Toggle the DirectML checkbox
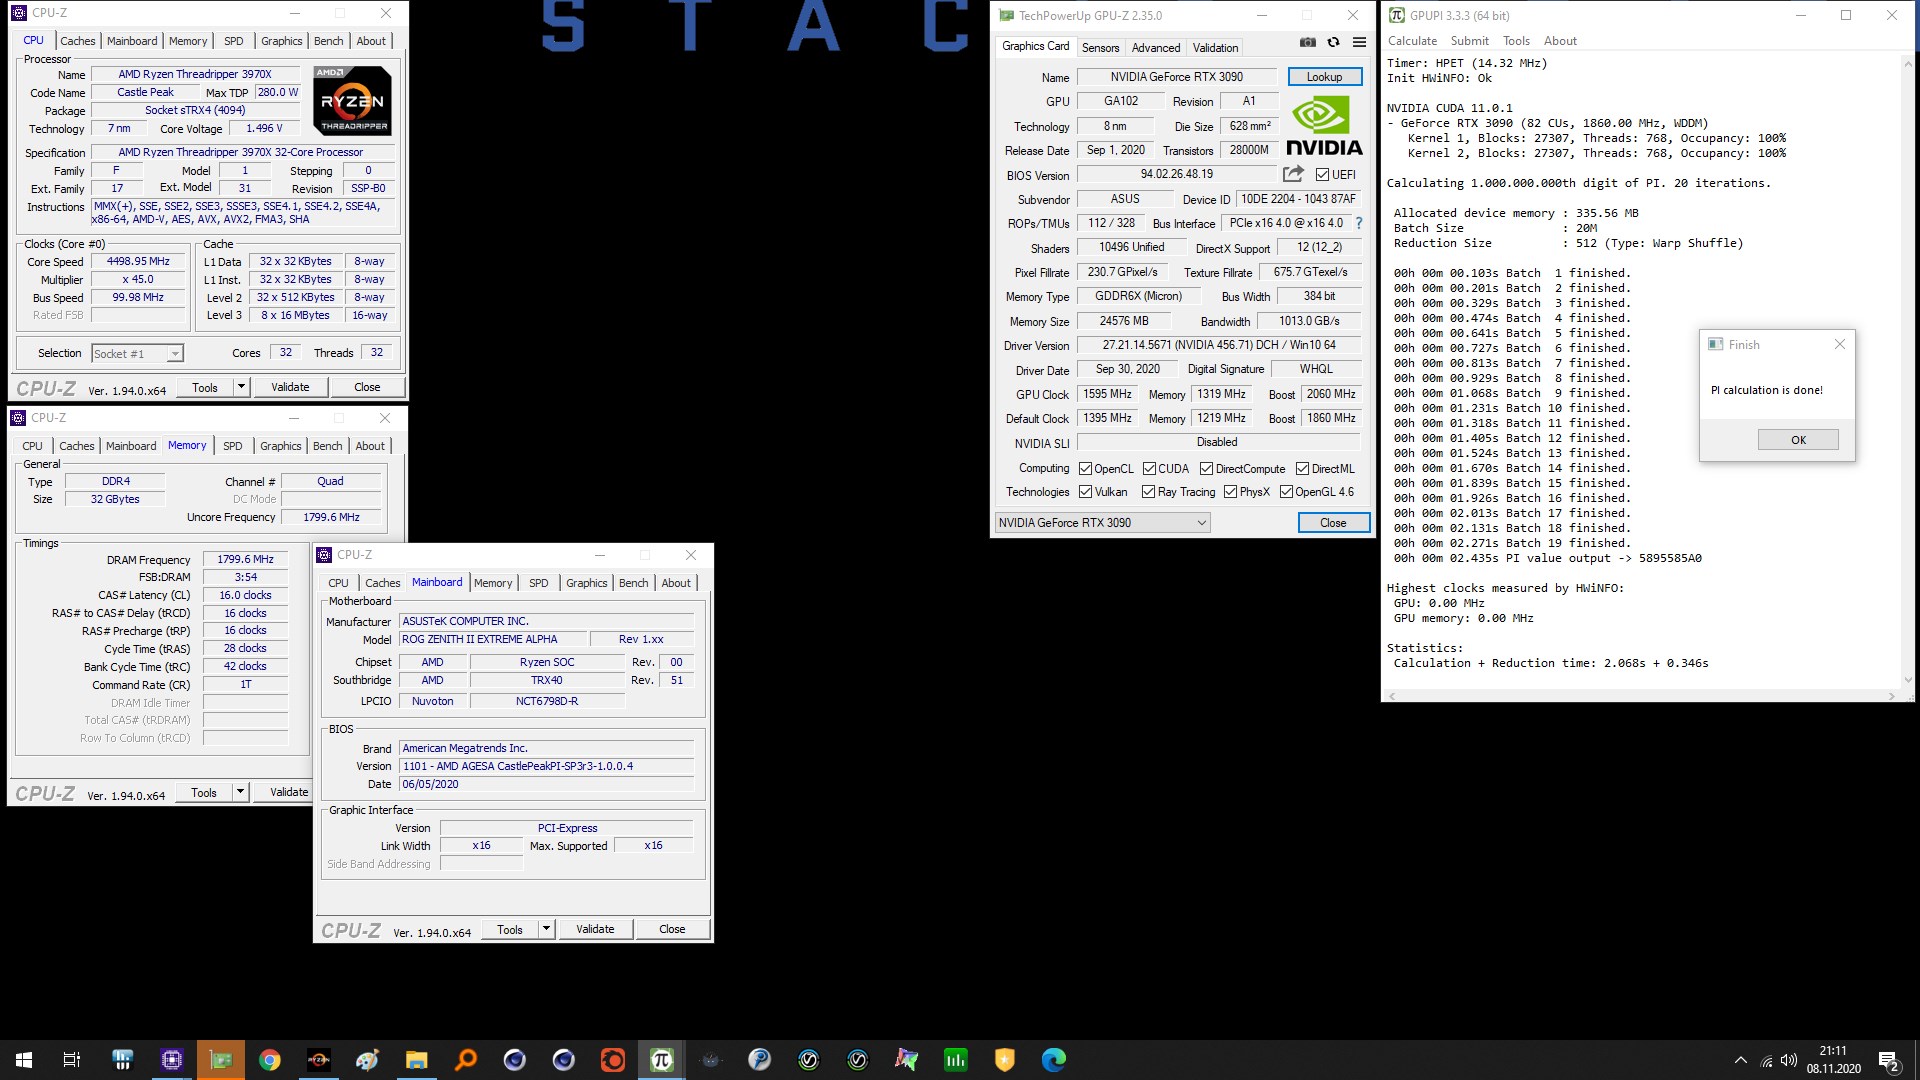 1302,469
